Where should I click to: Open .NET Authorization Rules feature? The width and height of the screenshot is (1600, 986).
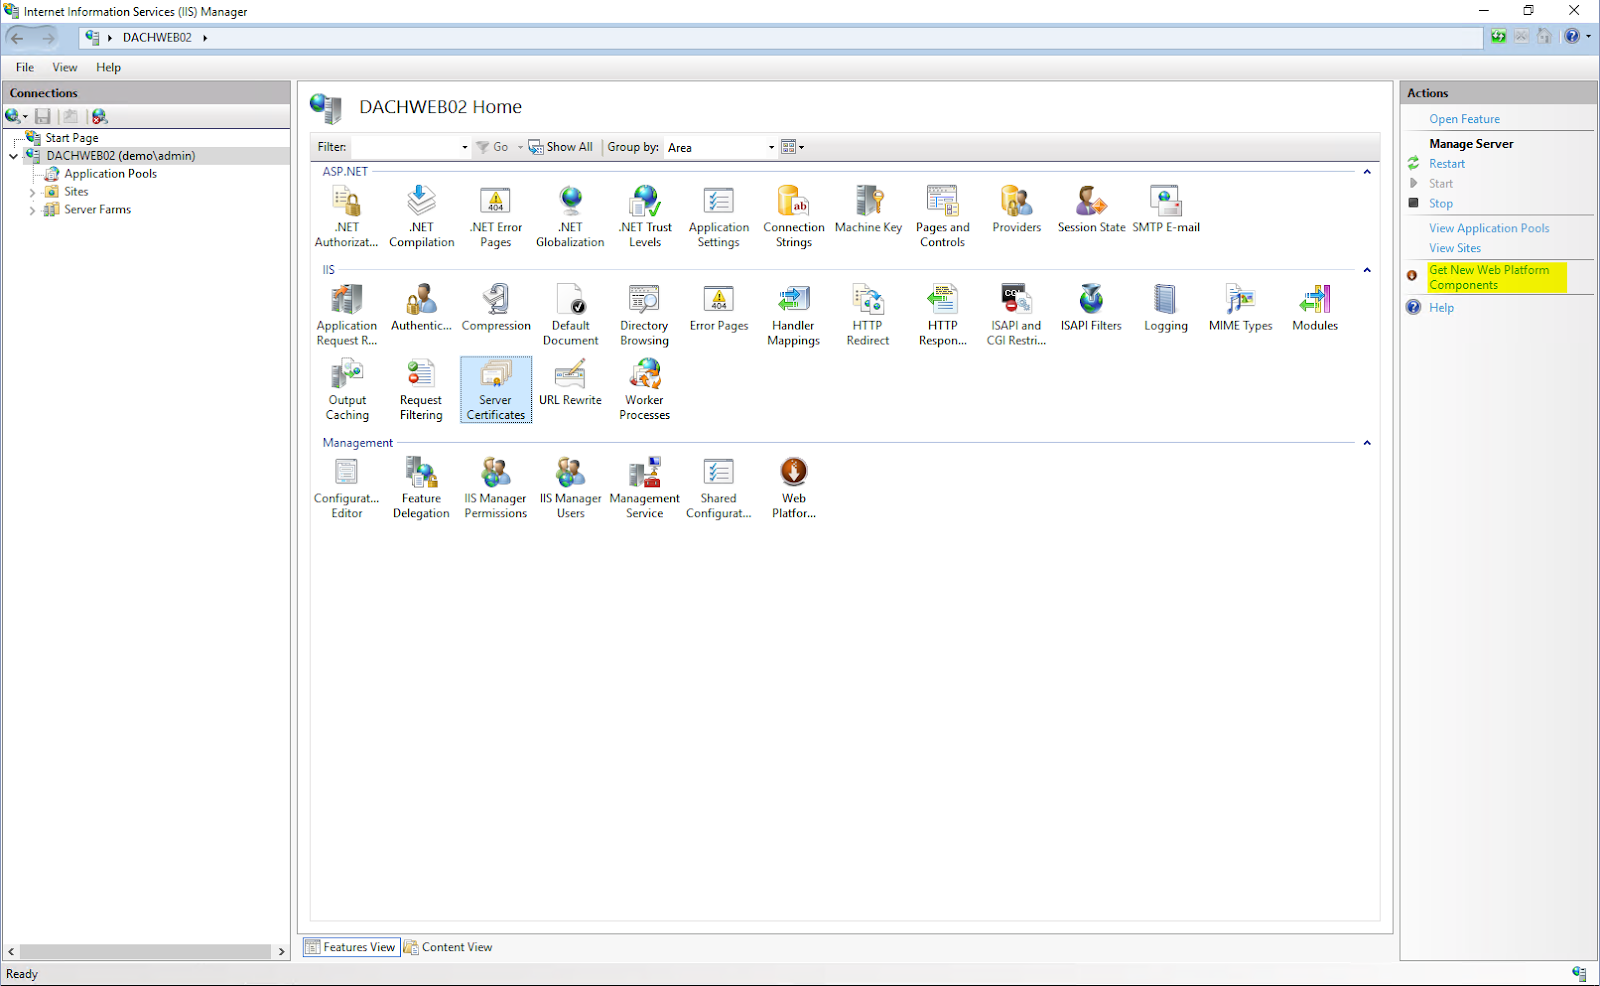pyautogui.click(x=346, y=216)
